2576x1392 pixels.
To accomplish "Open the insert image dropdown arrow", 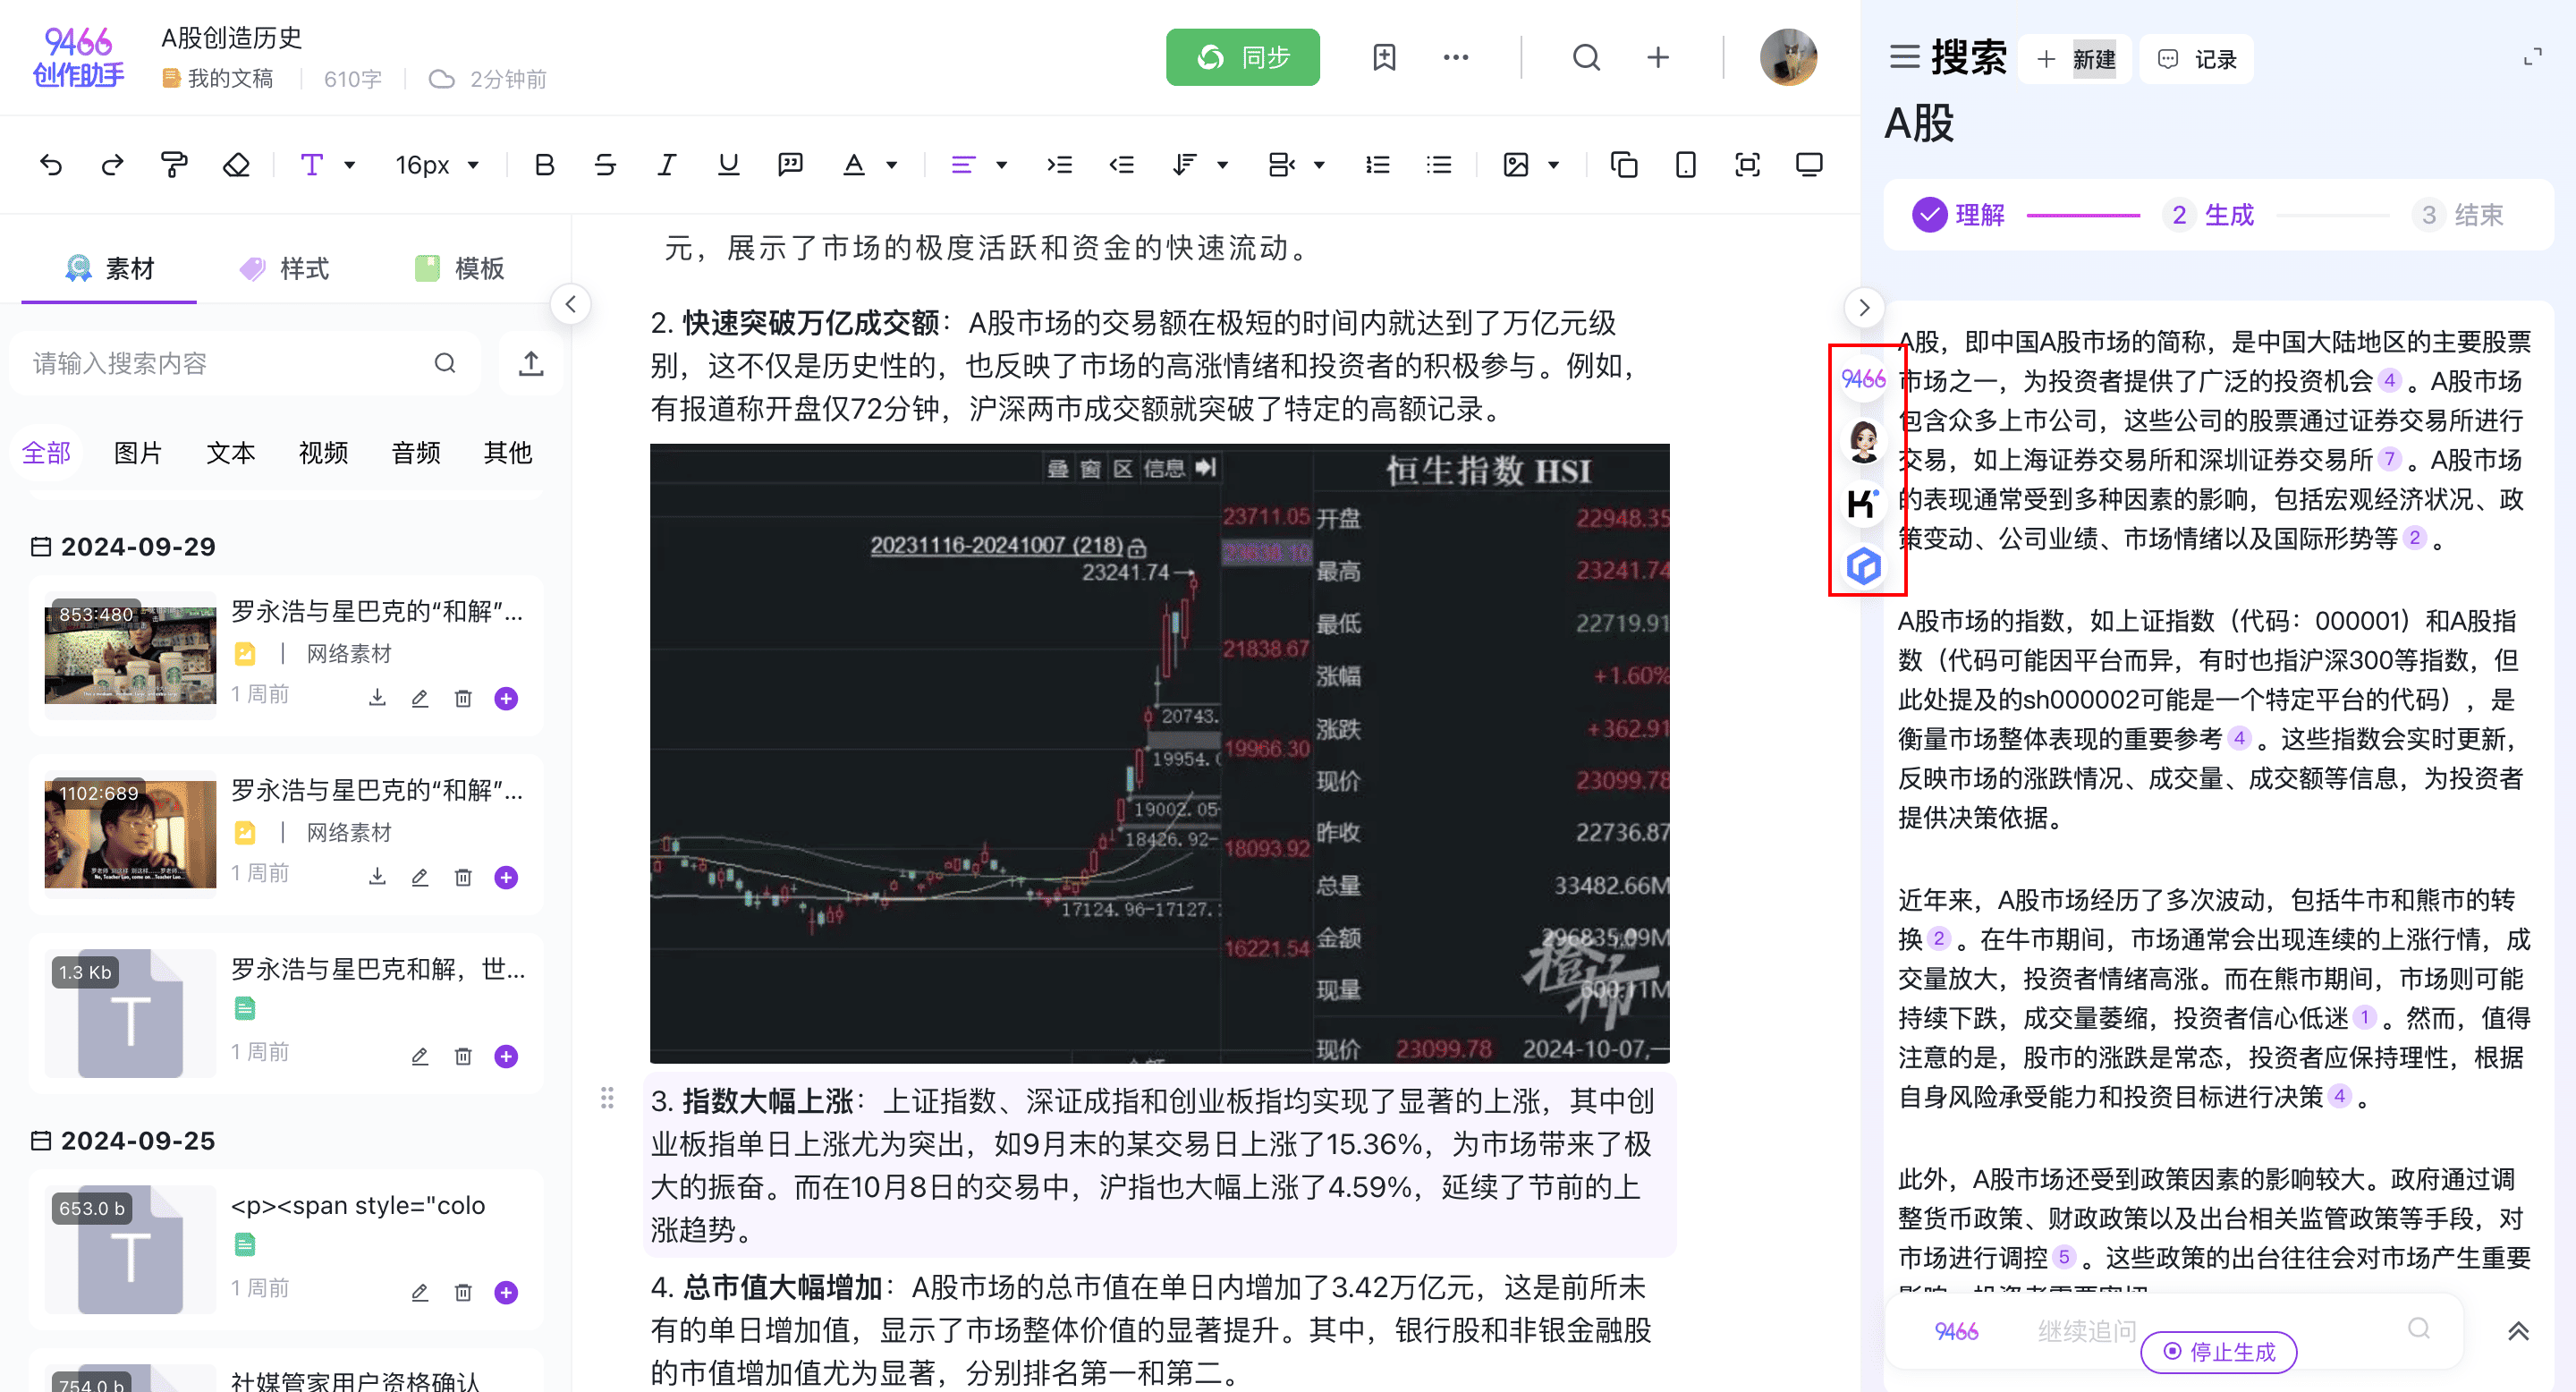I will tap(1554, 166).
